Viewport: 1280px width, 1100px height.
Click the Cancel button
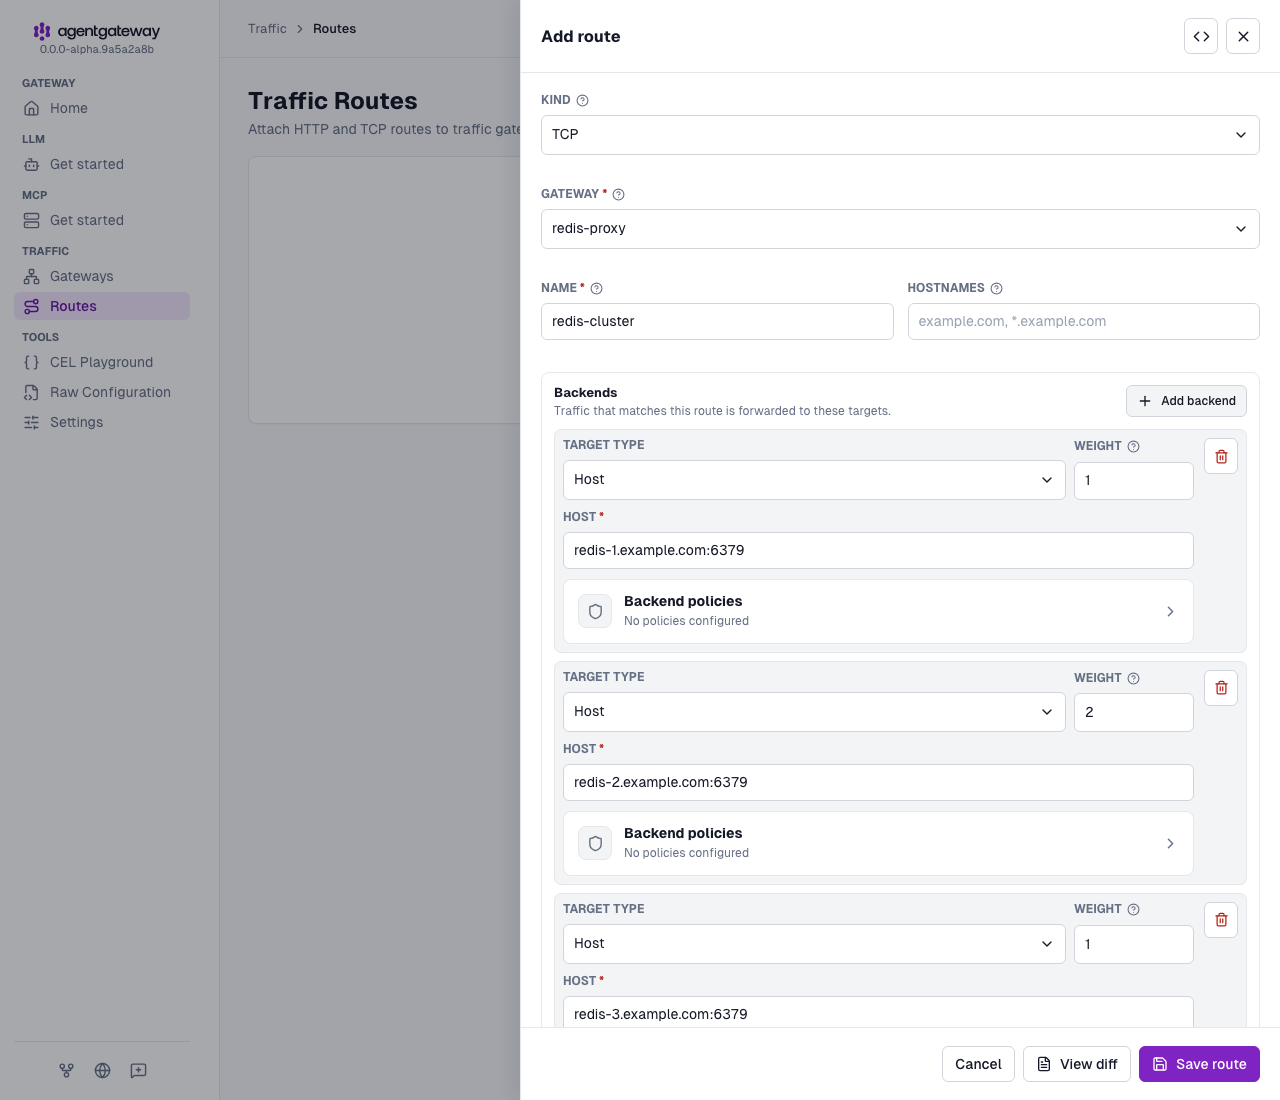978,1064
